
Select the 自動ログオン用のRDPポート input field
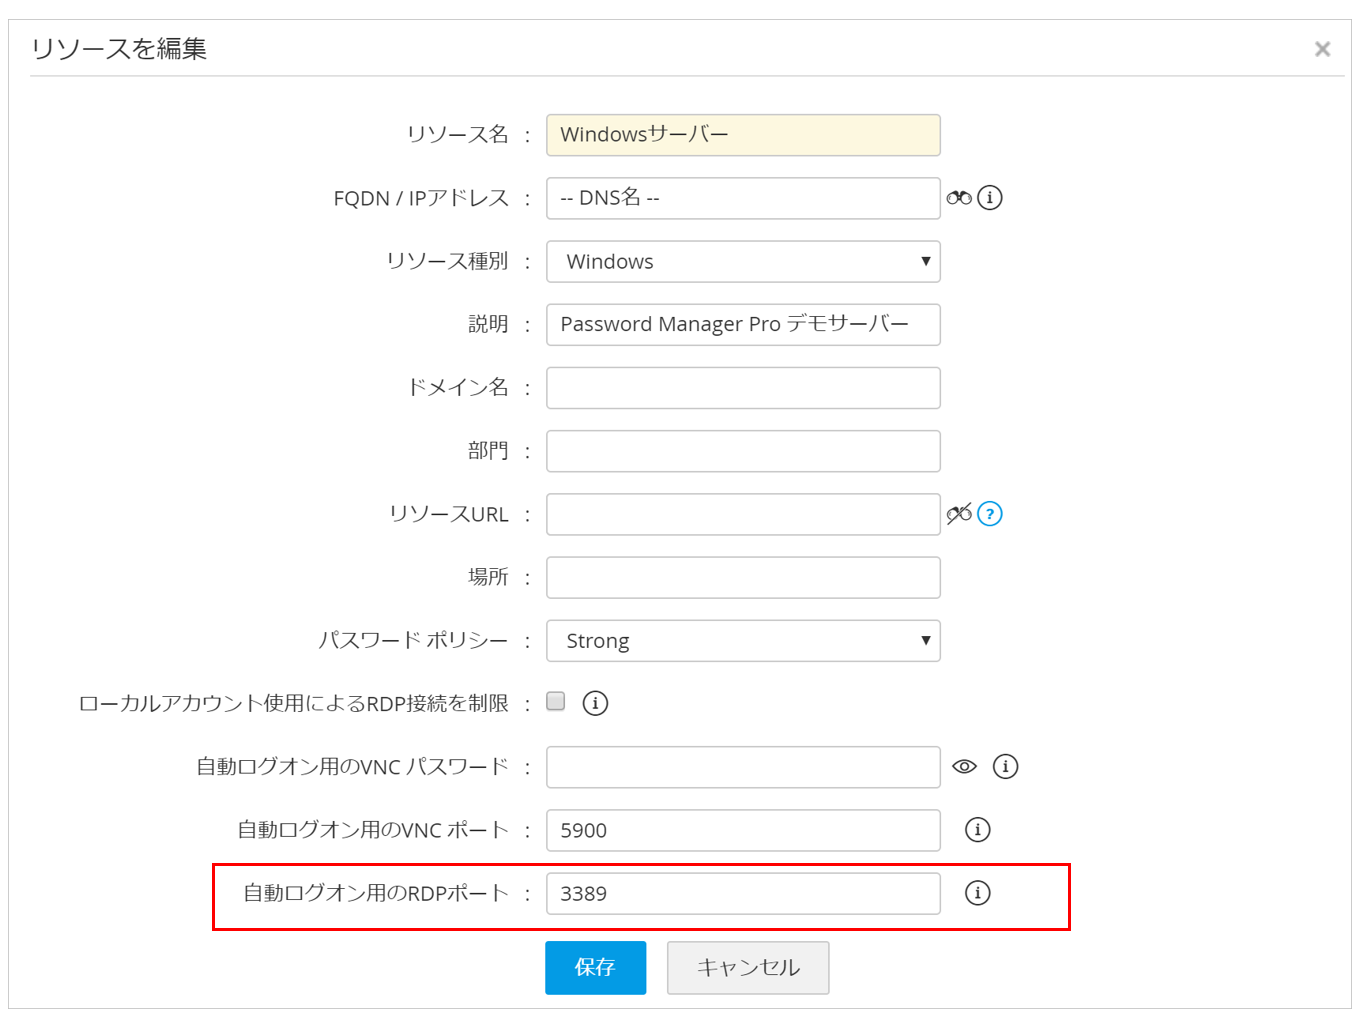pos(743,894)
